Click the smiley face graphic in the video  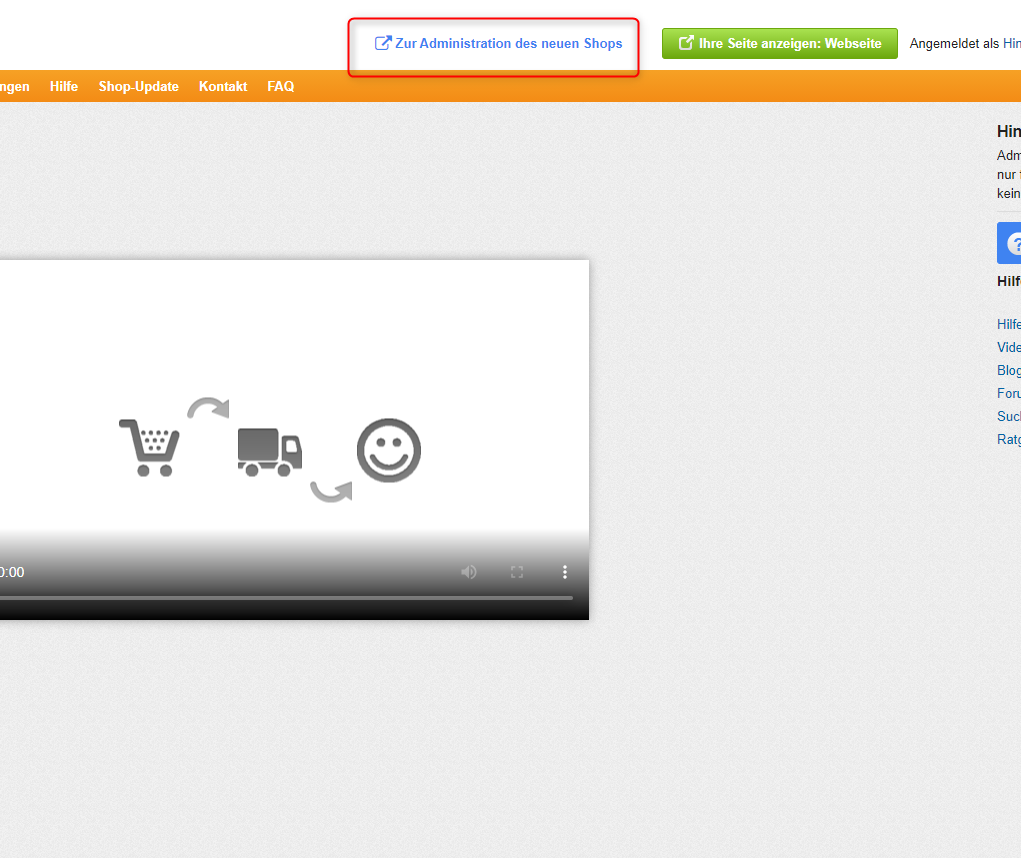(388, 450)
